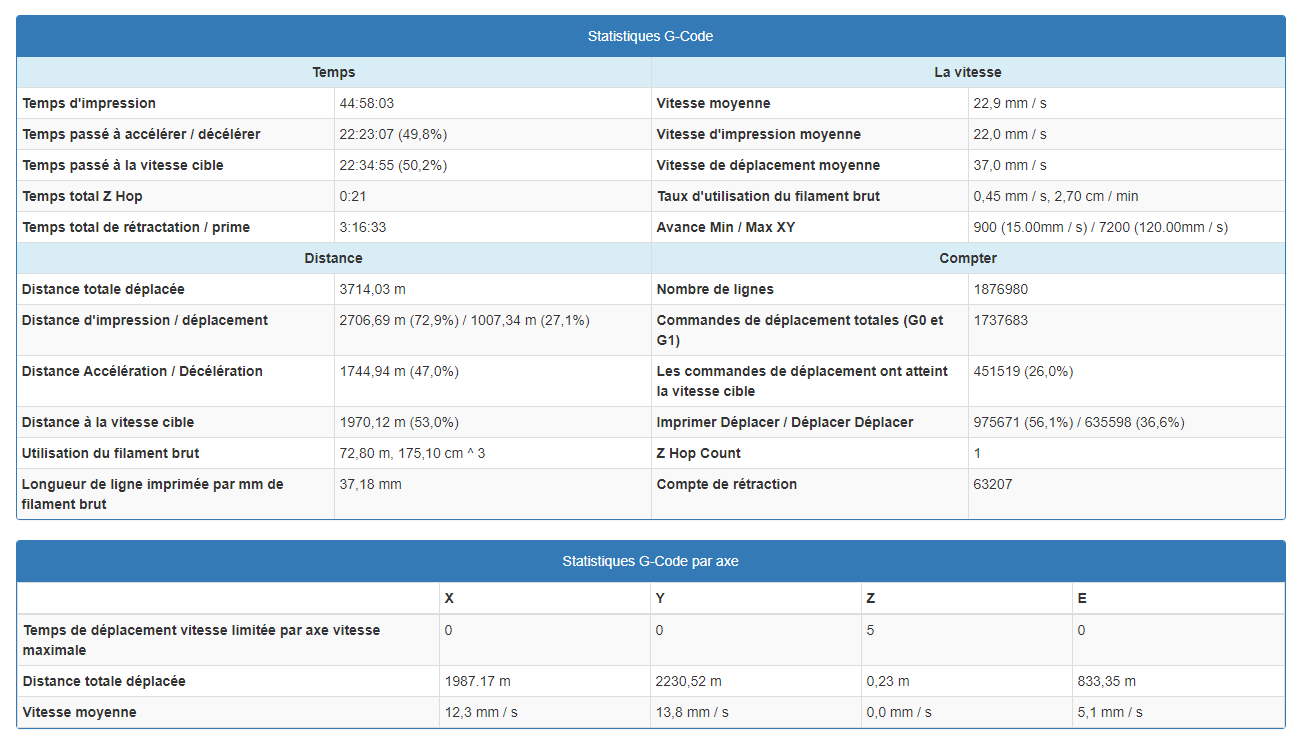Click the Y distance value 2230,52 m

pos(688,681)
